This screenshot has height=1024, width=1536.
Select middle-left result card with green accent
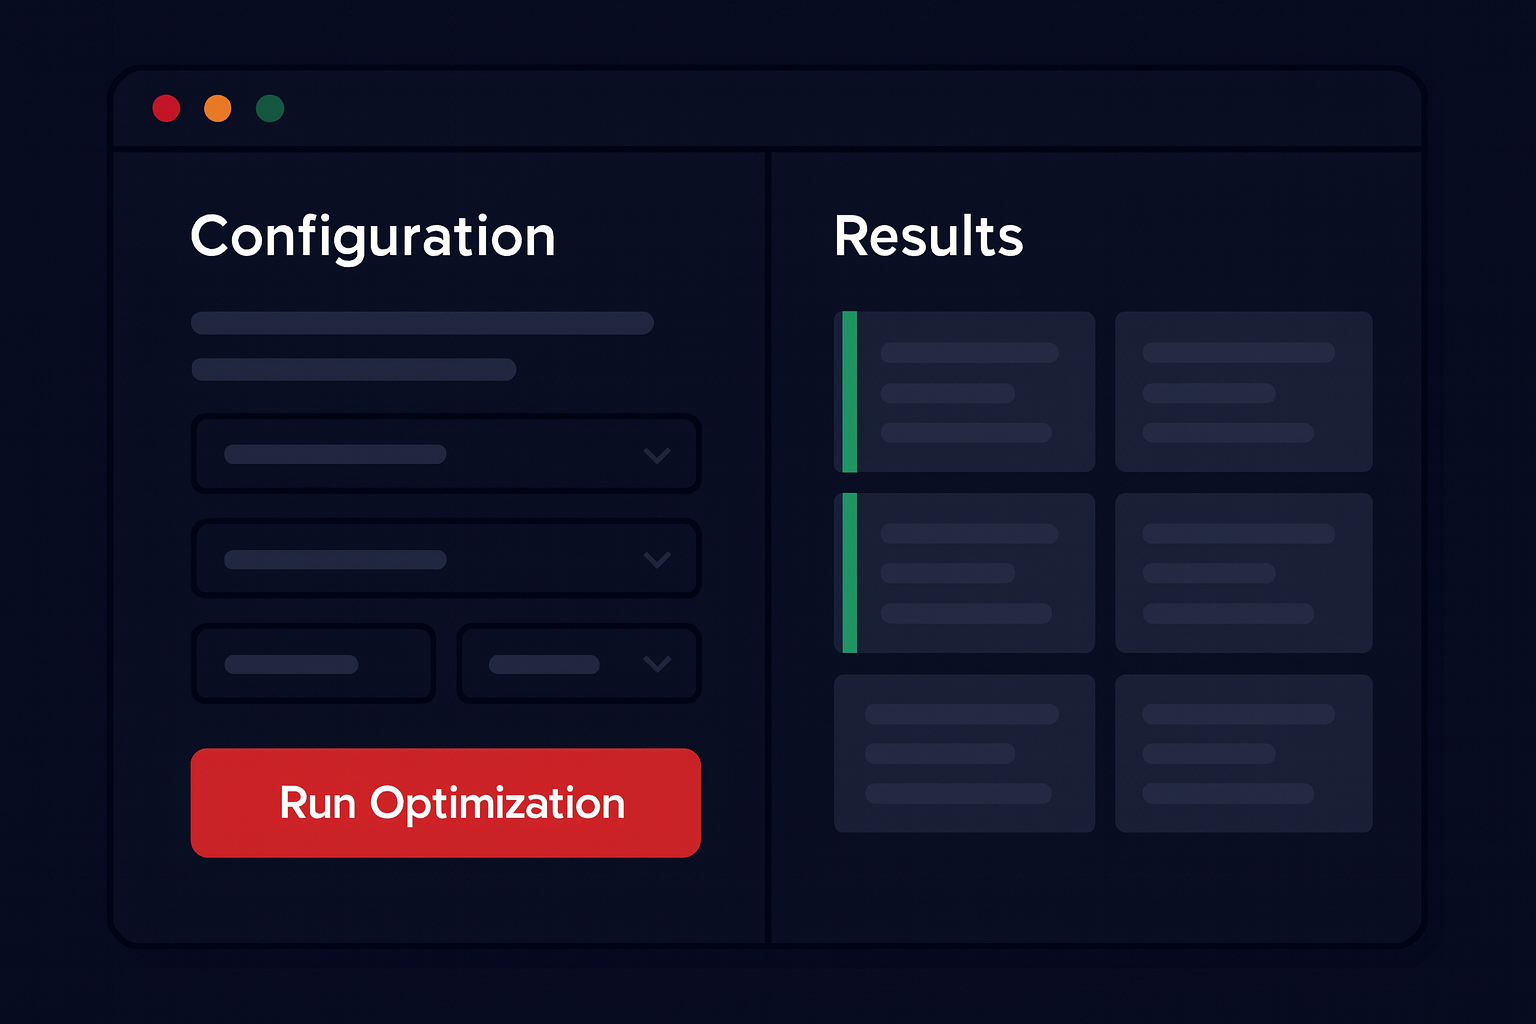pyautogui.click(x=965, y=573)
